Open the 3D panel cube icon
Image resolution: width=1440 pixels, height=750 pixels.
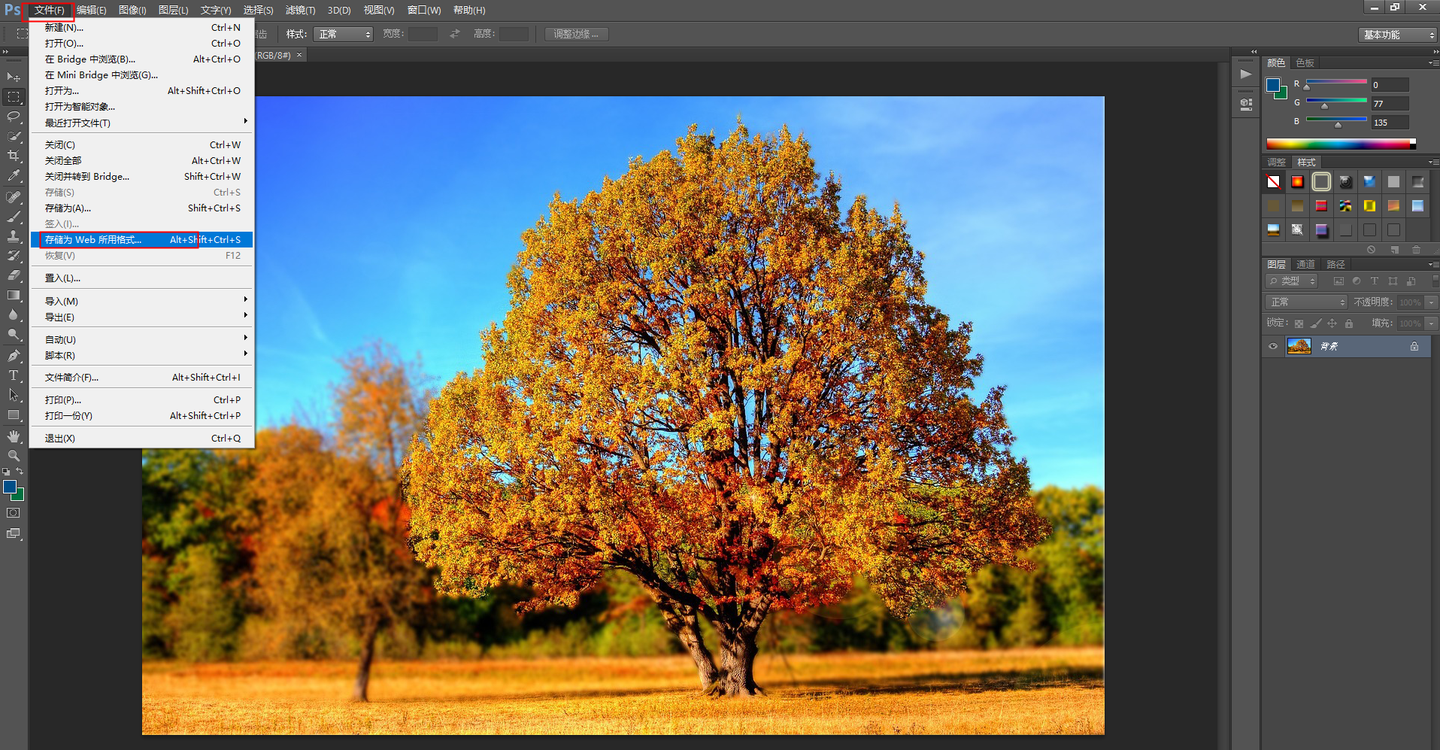(1245, 103)
